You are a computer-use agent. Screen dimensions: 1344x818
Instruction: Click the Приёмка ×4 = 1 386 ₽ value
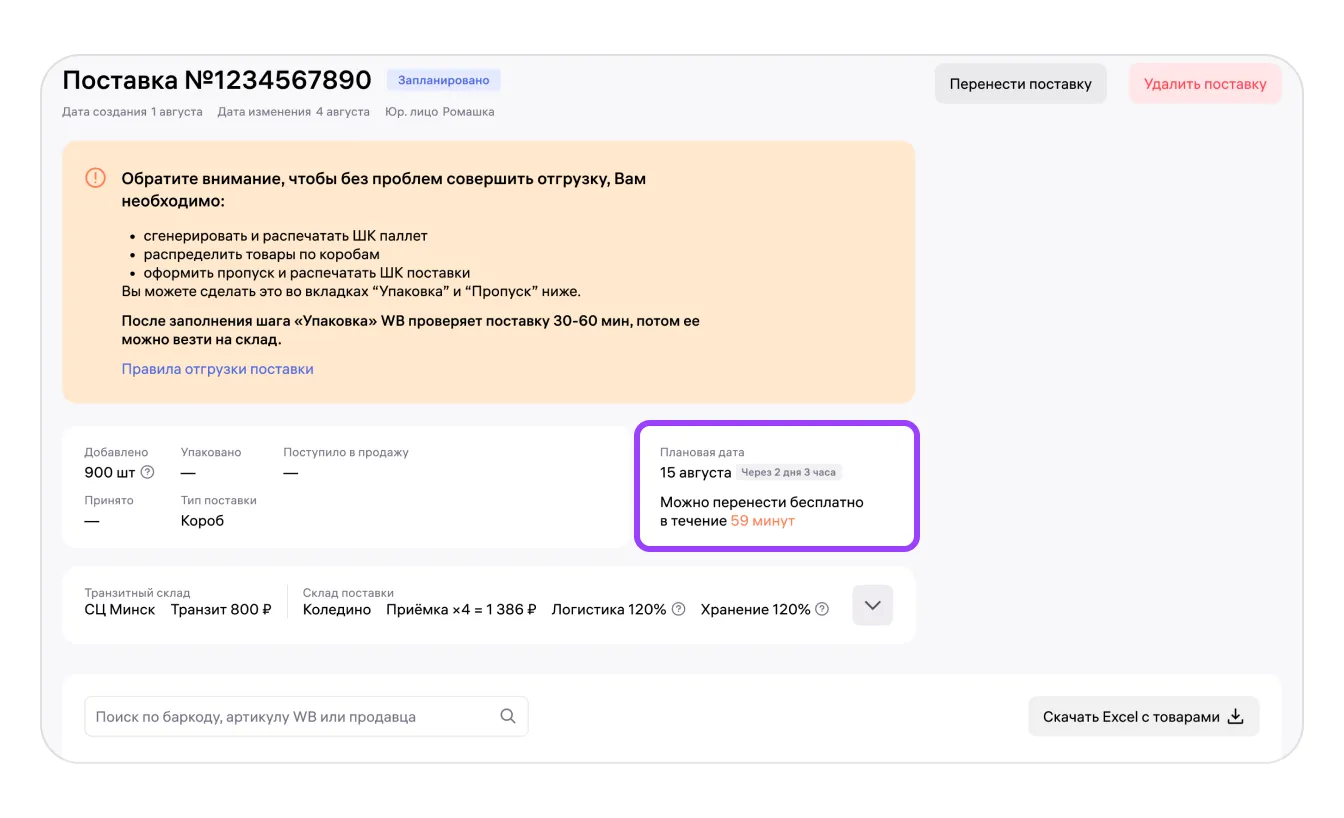[461, 609]
